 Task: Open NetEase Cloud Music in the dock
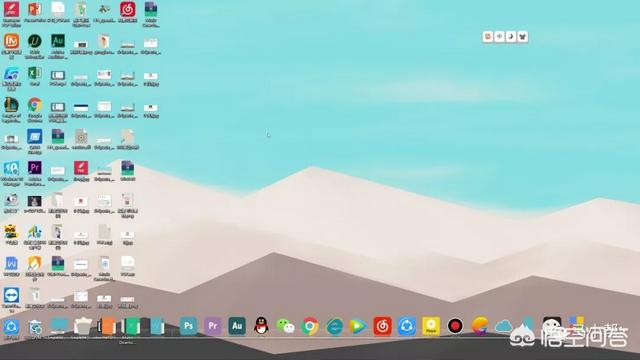tap(382, 326)
